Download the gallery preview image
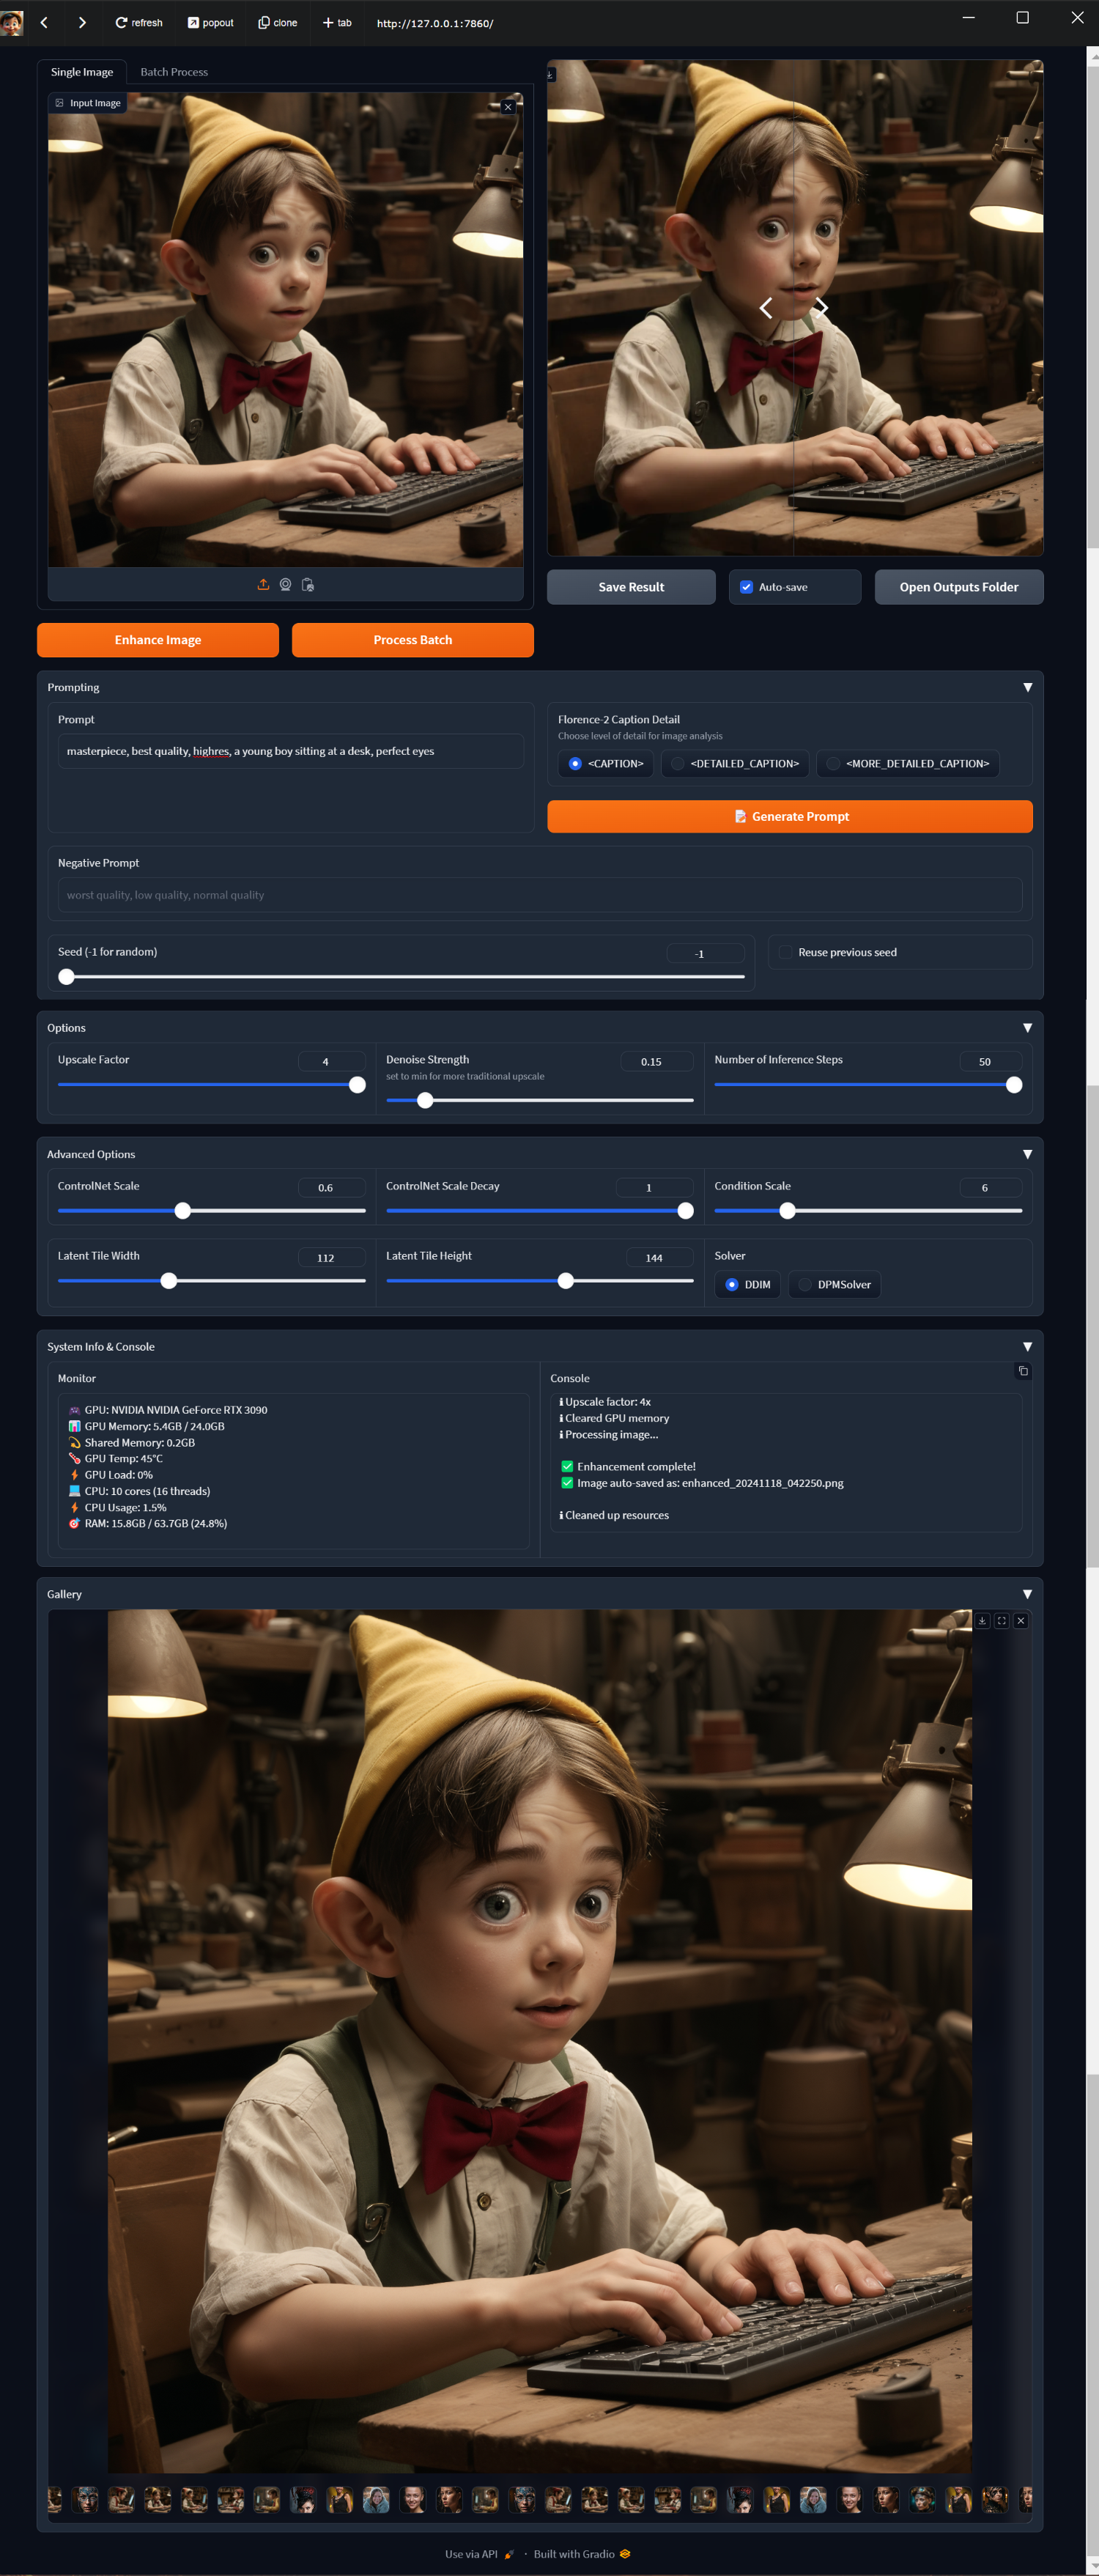The image size is (1099, 2576). (x=982, y=1620)
